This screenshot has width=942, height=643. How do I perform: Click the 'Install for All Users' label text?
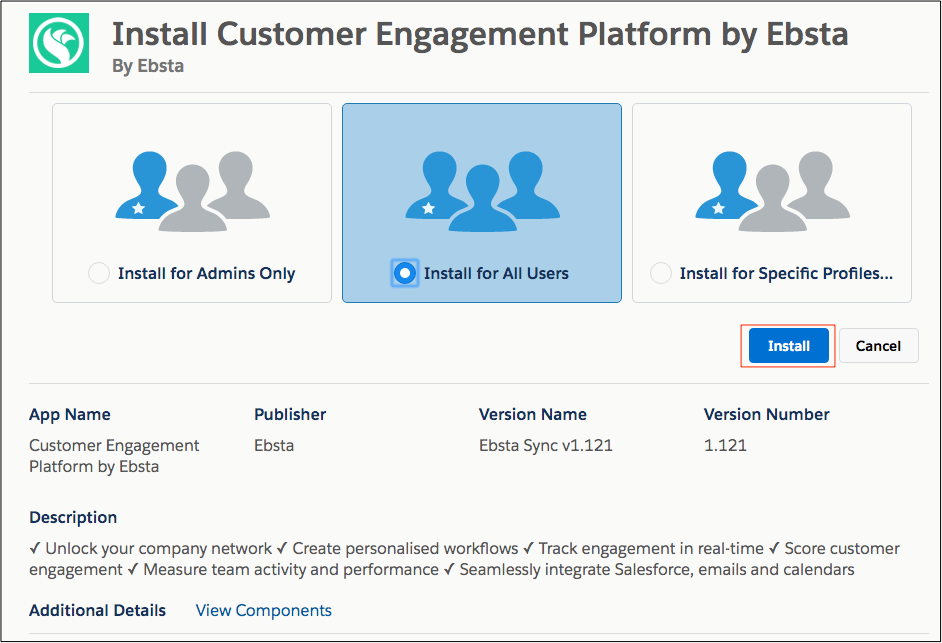coord(496,273)
